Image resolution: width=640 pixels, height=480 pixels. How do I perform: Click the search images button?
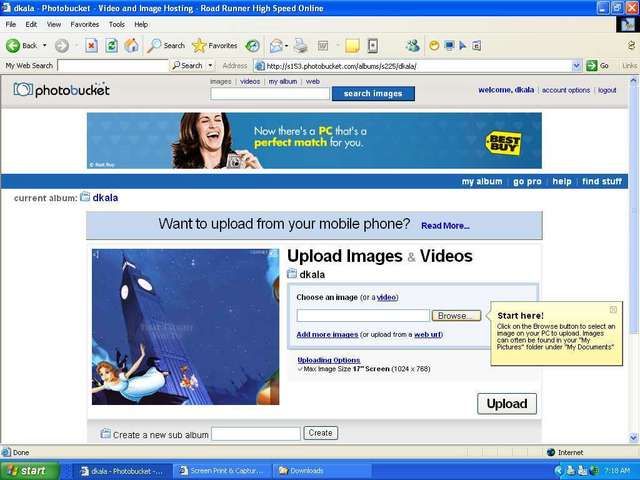pyautogui.click(x=373, y=93)
